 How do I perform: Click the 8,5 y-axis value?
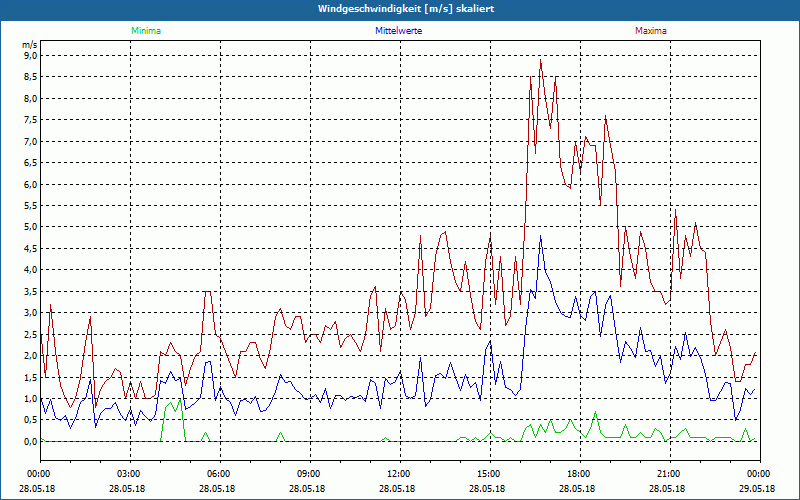[32, 77]
